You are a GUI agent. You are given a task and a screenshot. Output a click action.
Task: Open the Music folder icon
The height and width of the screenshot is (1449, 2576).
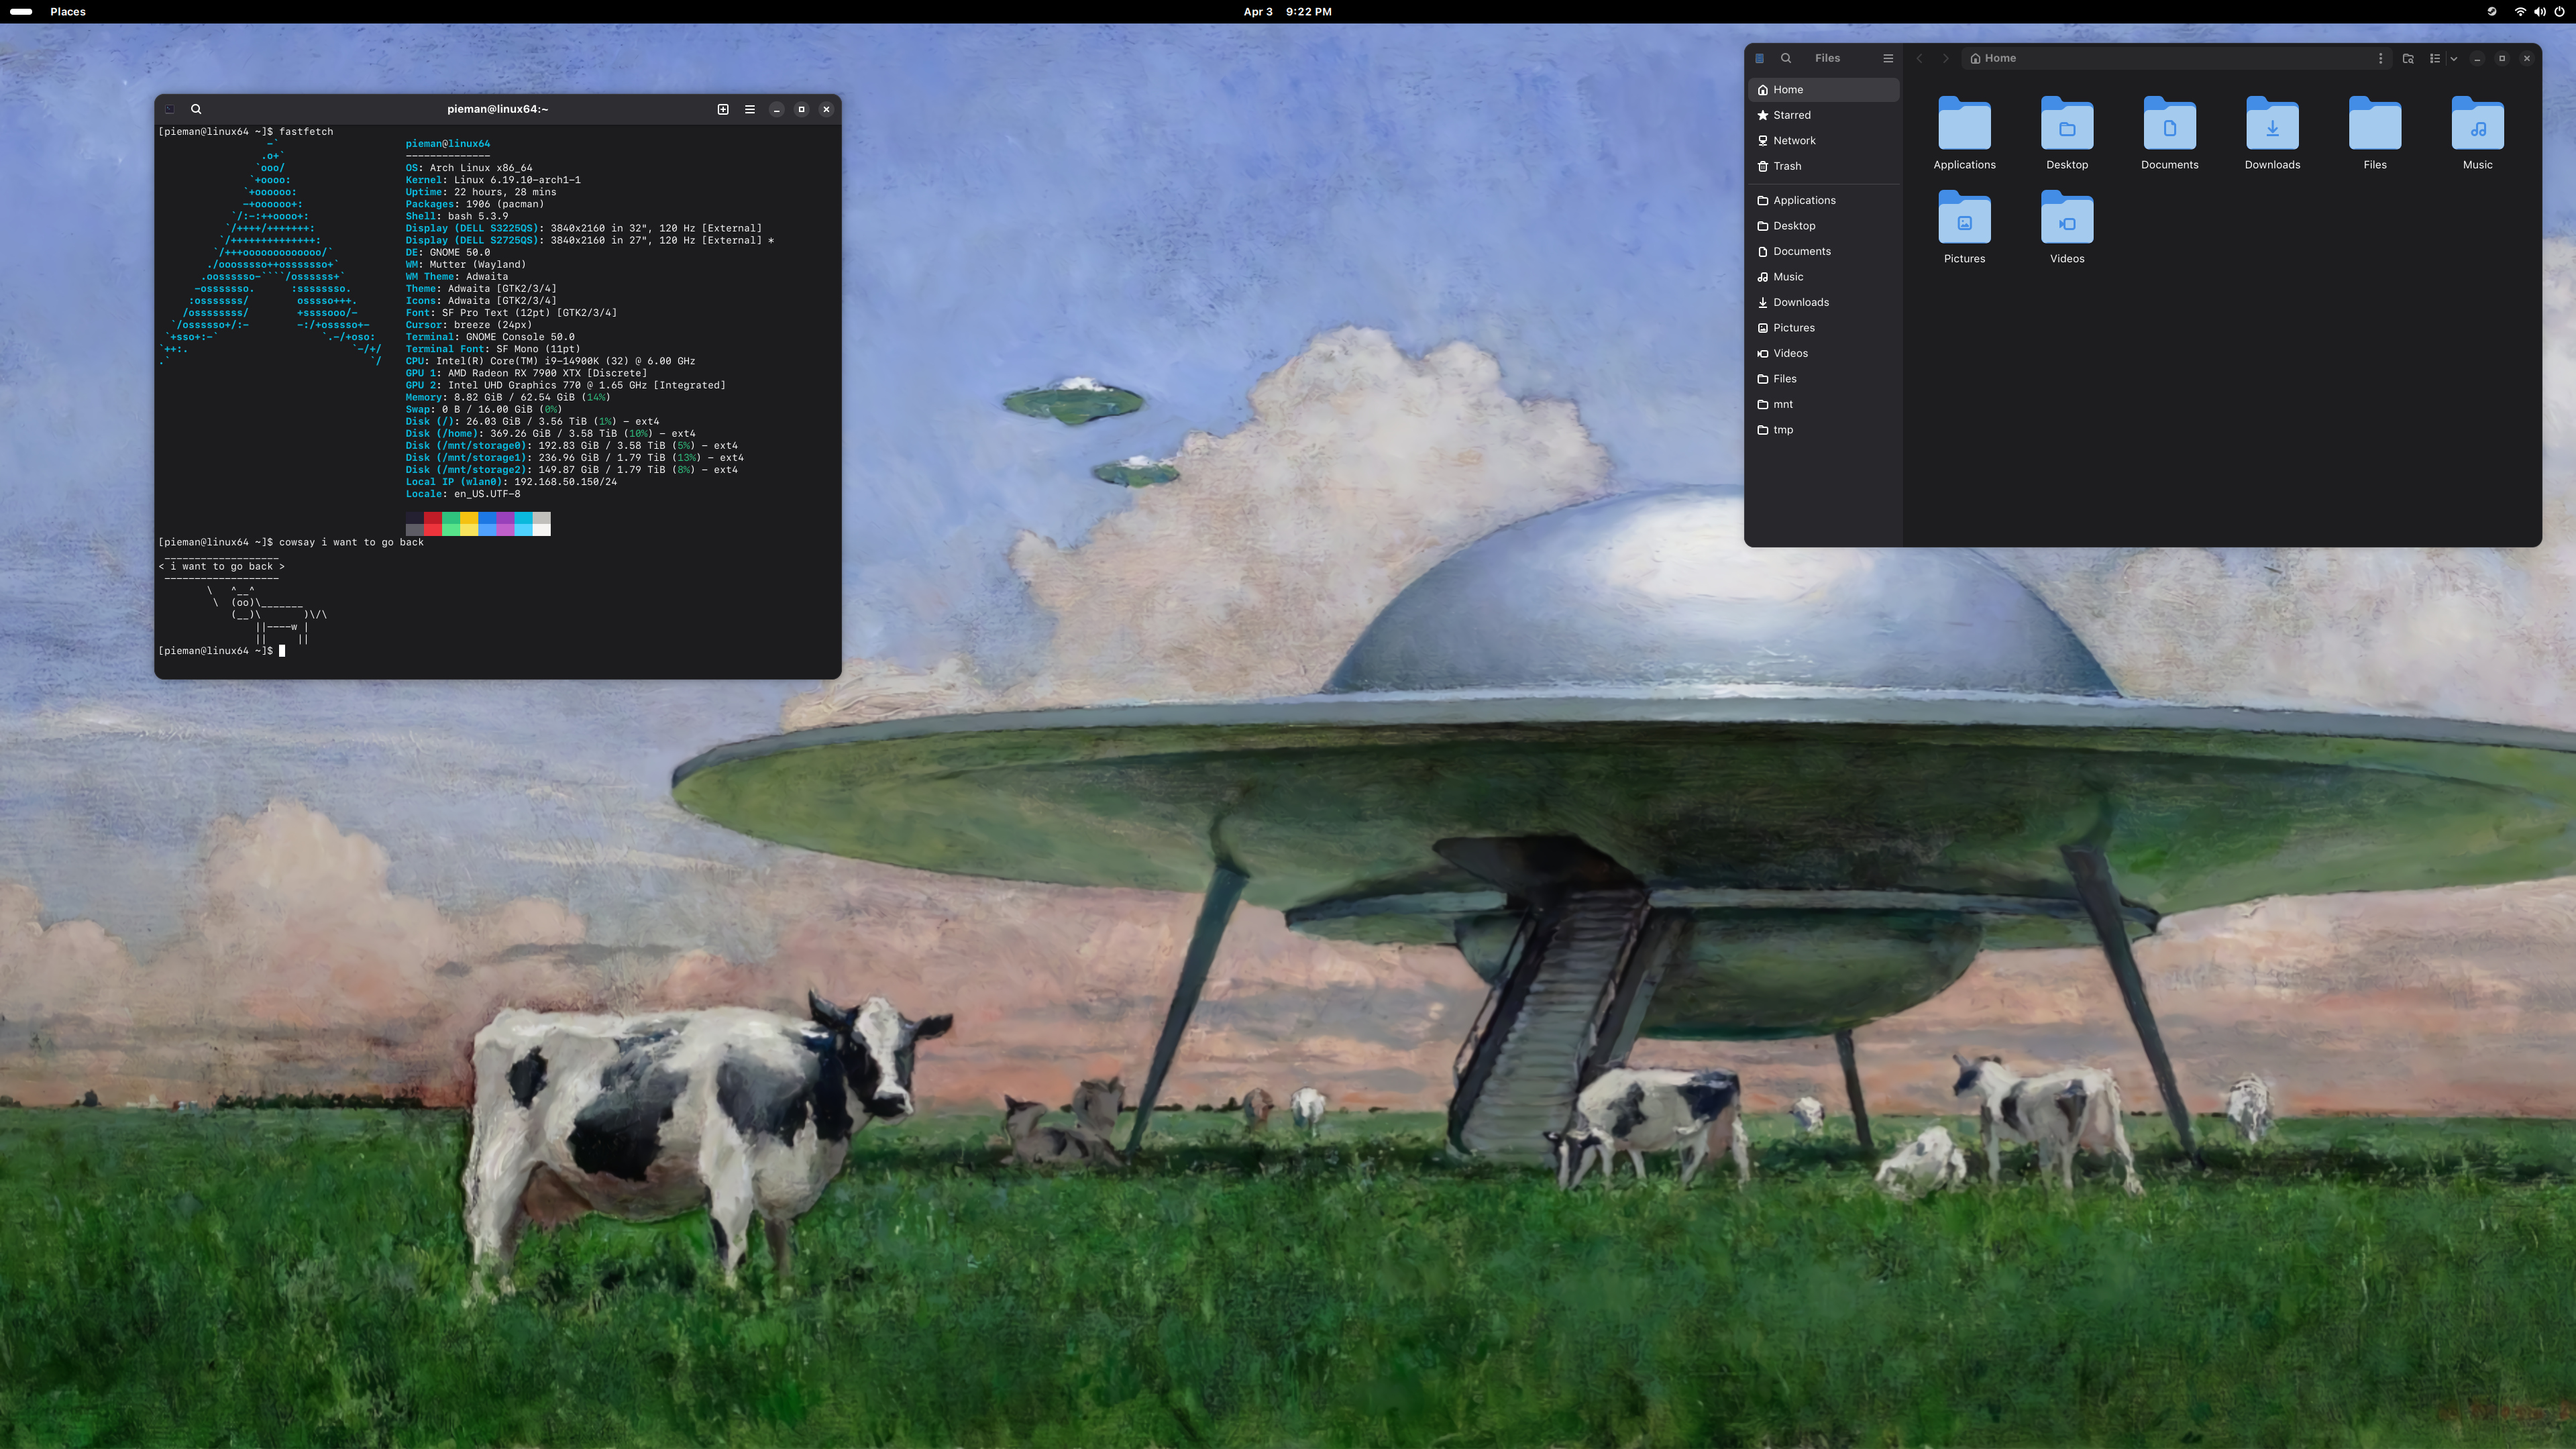tap(2477, 125)
